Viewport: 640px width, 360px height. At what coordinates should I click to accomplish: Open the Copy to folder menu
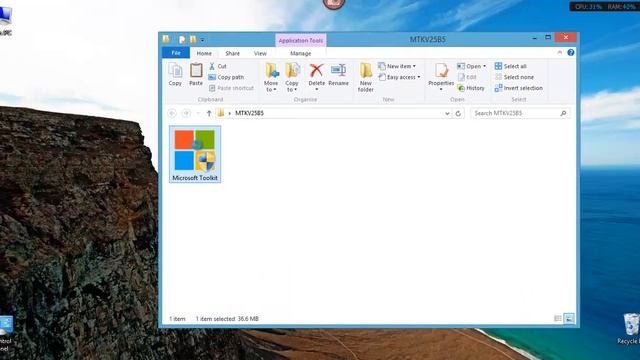pos(292,78)
